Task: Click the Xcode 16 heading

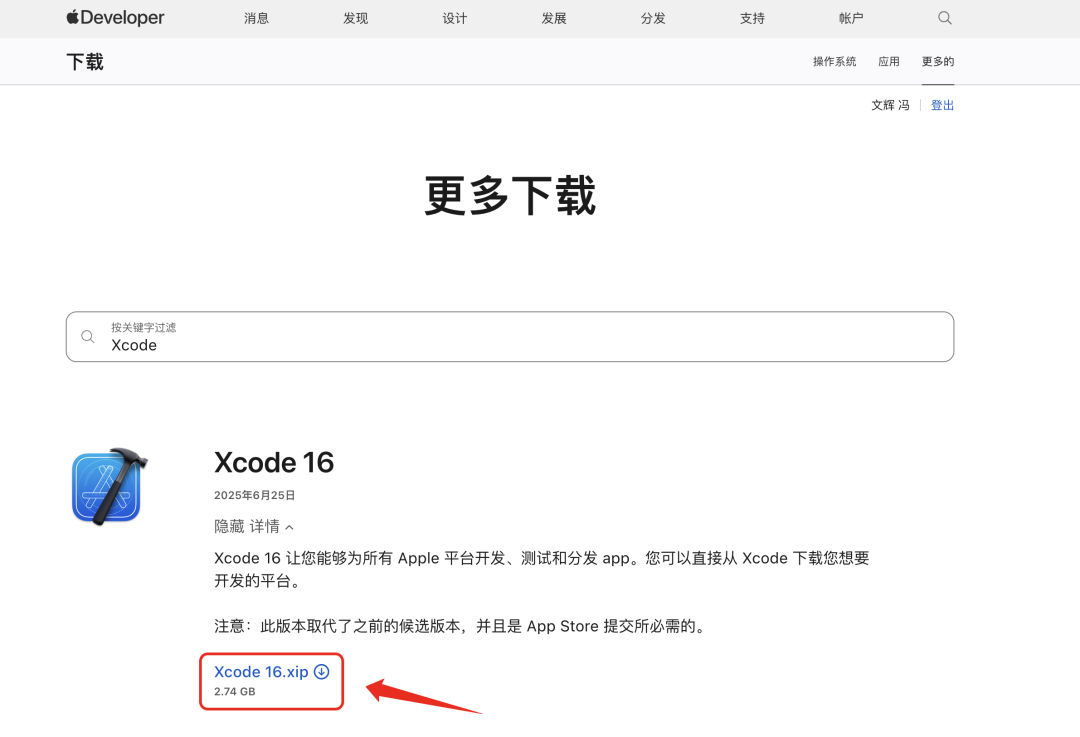Action: (274, 462)
